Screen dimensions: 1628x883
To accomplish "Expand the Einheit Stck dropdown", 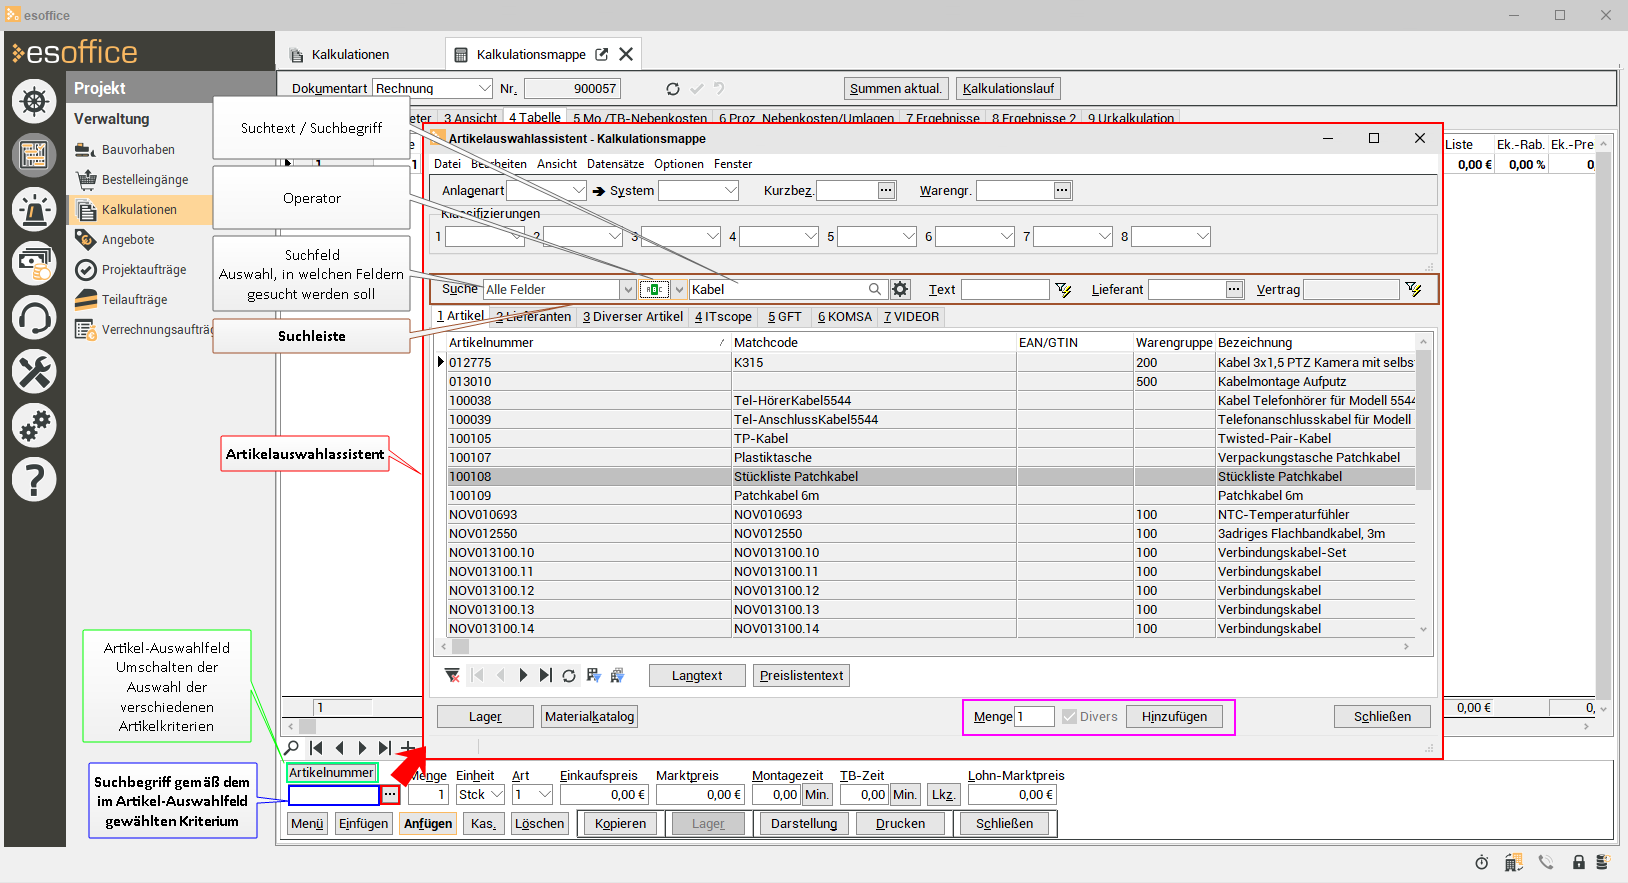I will click(497, 795).
